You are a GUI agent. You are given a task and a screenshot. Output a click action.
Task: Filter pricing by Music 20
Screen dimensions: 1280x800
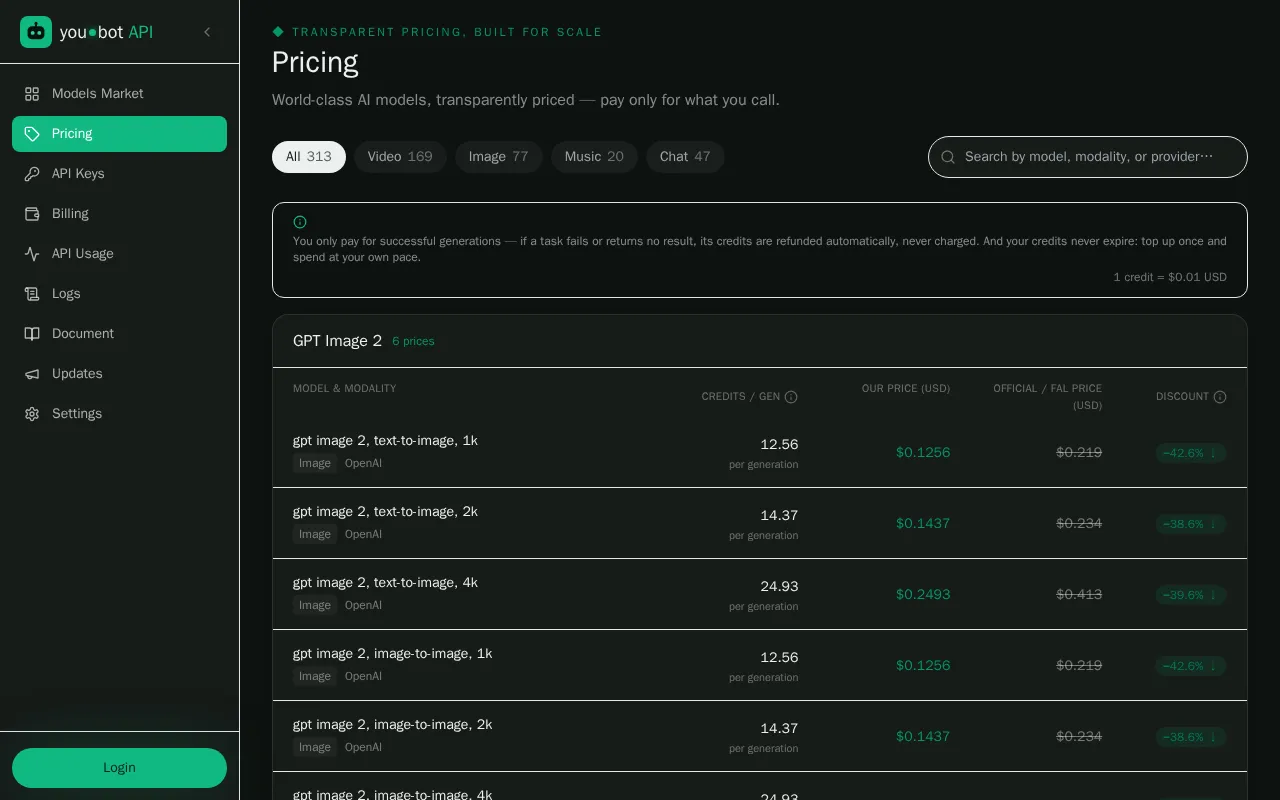tap(594, 156)
